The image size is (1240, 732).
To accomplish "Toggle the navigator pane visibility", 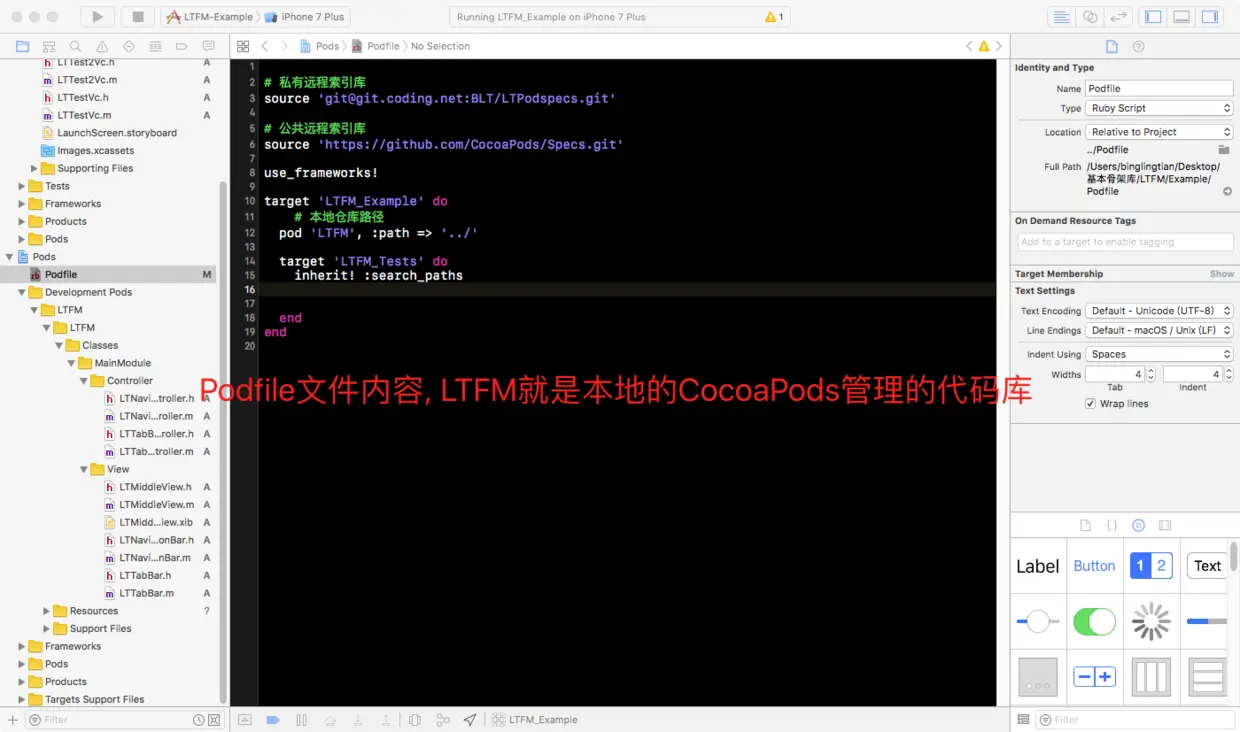I will coord(1153,17).
